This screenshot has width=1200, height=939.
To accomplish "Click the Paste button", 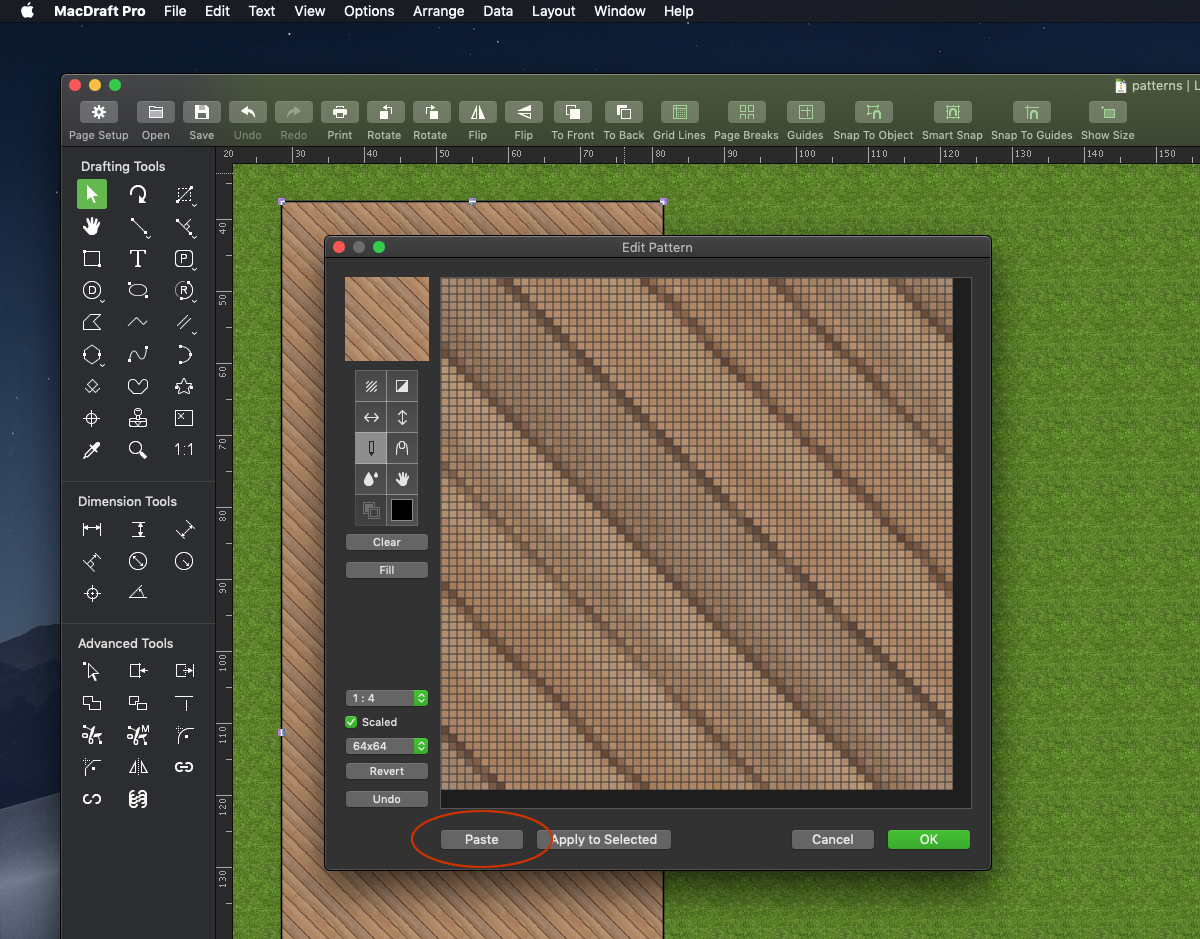I will click(x=482, y=840).
